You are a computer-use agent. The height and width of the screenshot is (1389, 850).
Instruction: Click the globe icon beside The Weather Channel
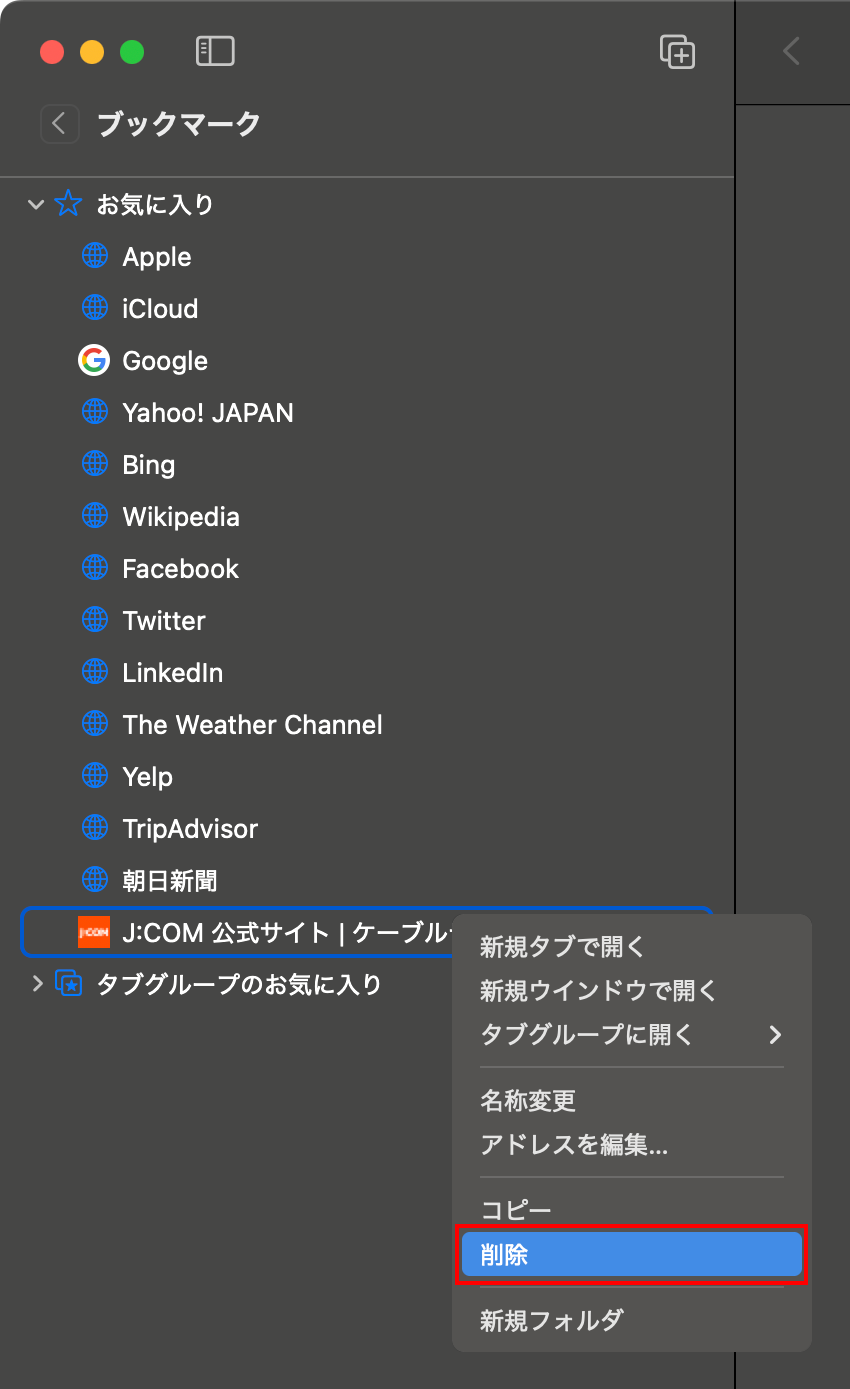click(x=94, y=724)
